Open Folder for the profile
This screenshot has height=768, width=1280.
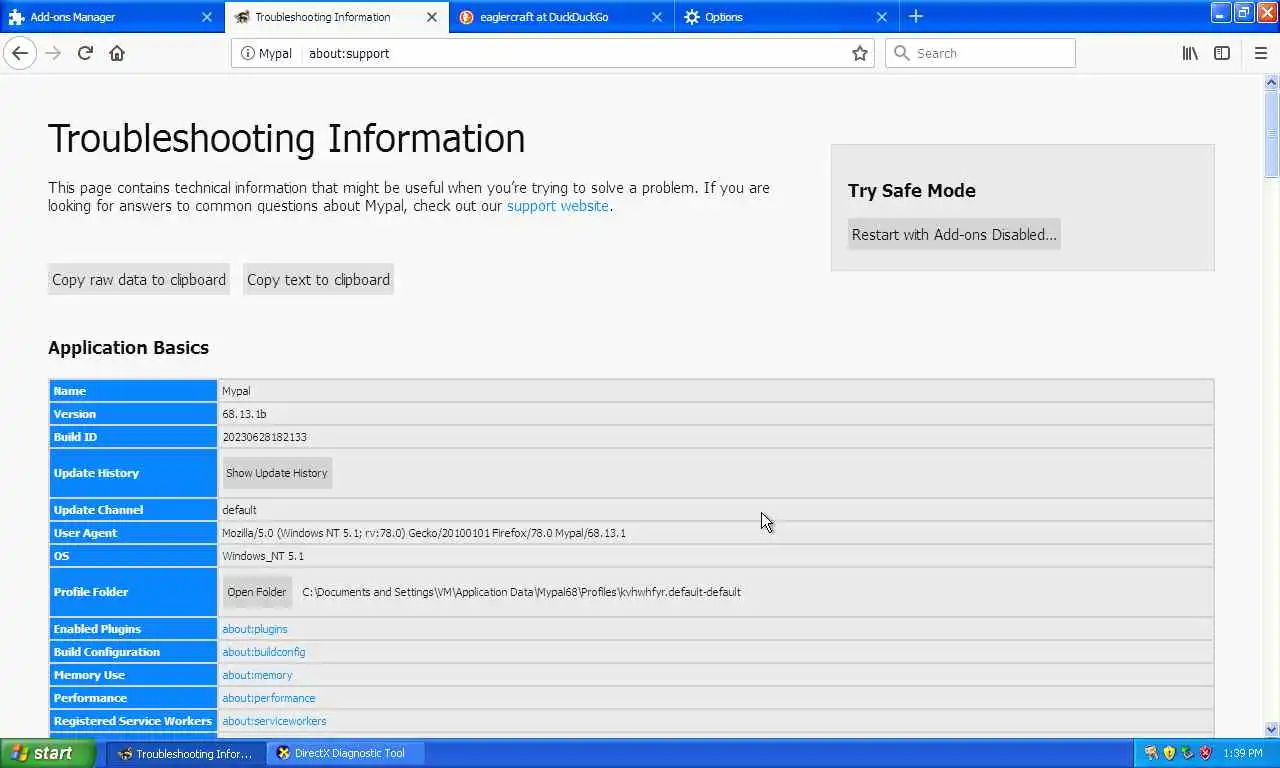pos(257,592)
